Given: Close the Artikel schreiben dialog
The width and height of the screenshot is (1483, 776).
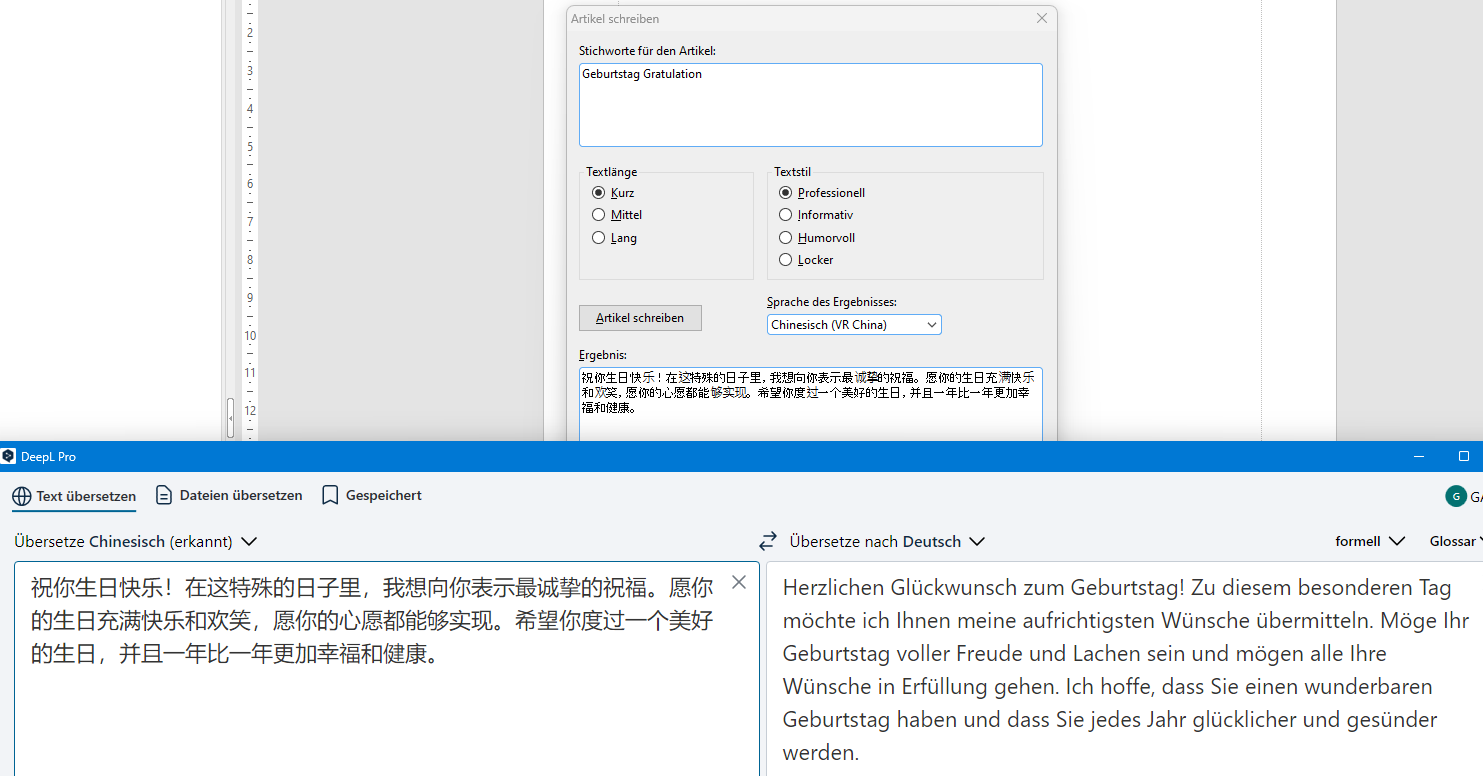Looking at the screenshot, I should [1042, 18].
